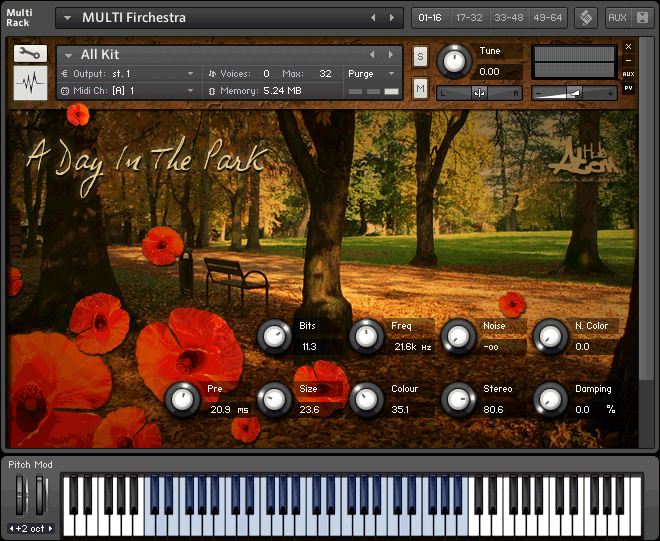Load the previous instrument via the left arrow
This screenshot has width=660, height=541.
tap(372, 55)
